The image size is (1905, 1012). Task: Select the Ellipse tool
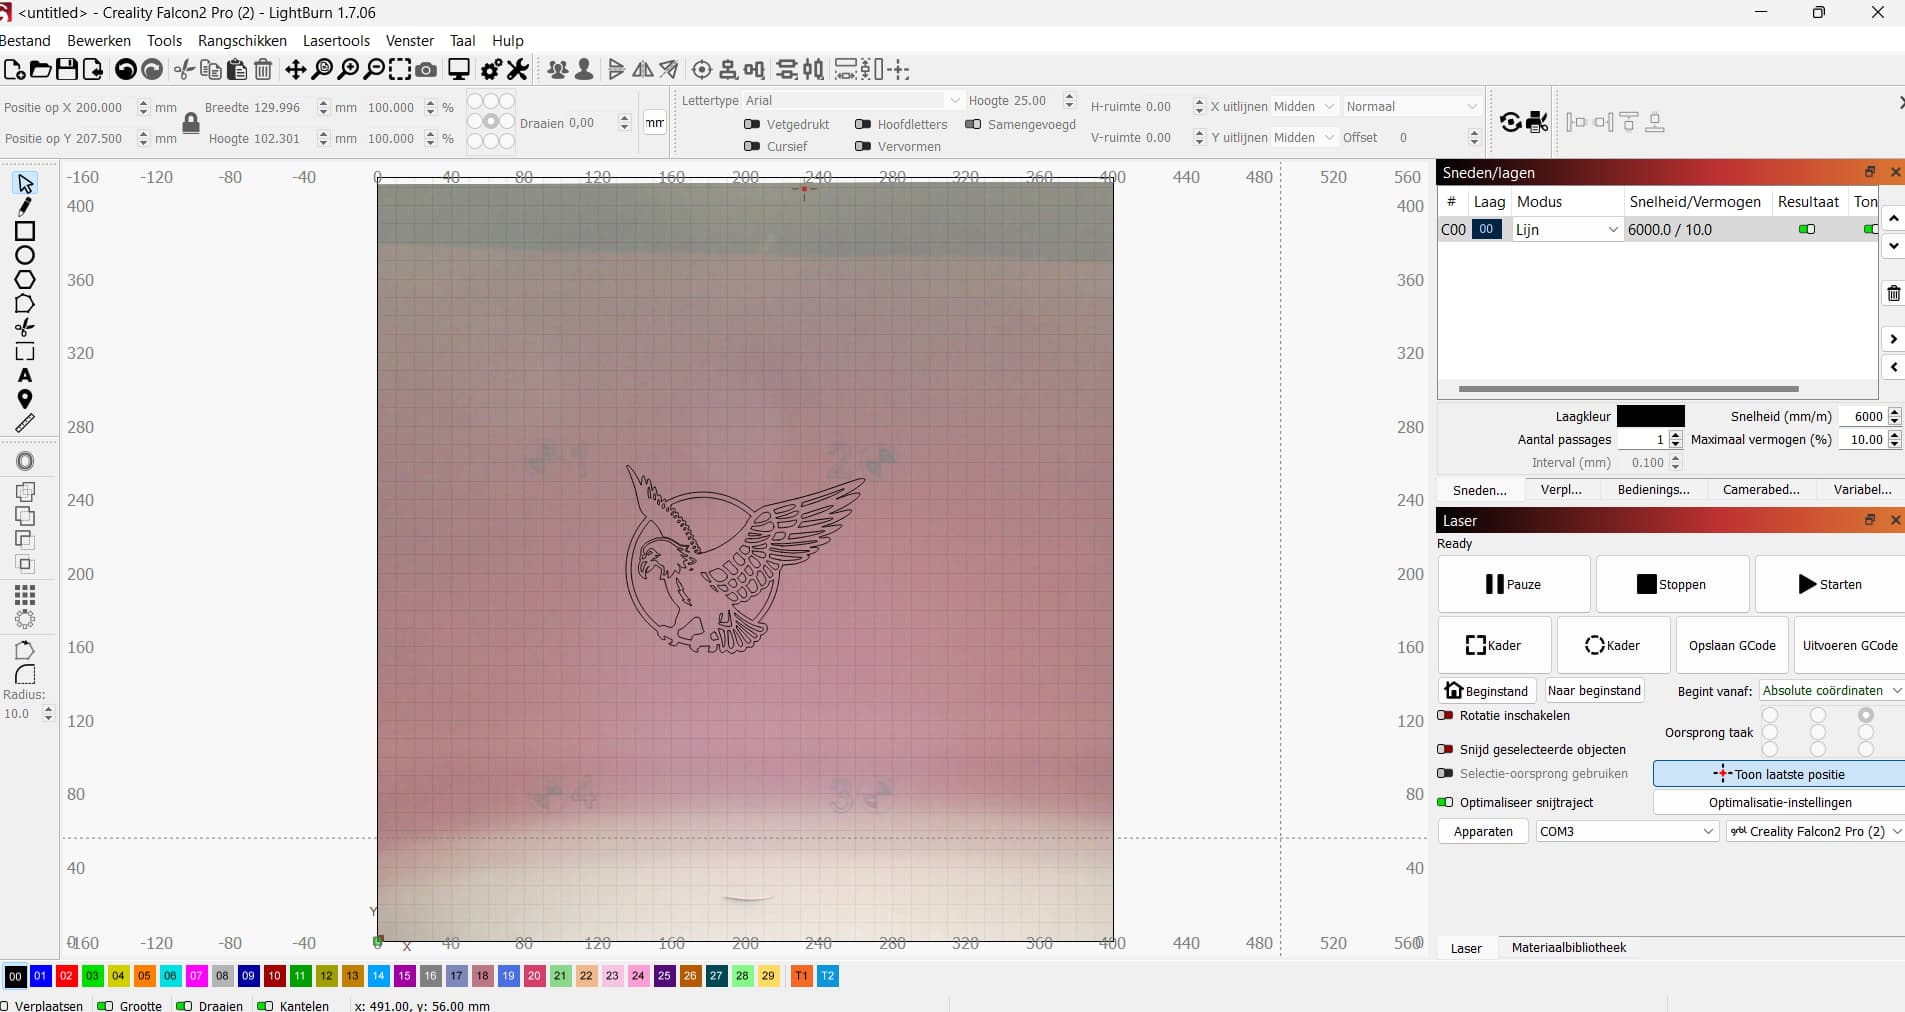coord(25,255)
